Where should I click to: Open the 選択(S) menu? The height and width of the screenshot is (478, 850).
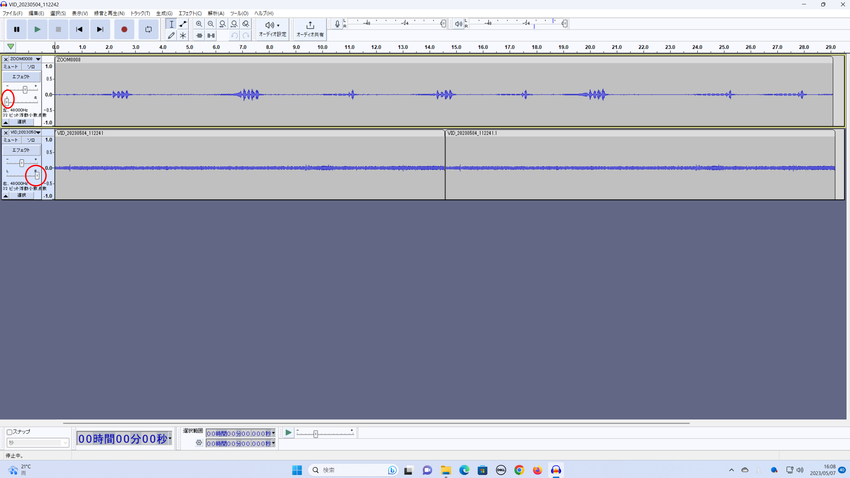point(58,13)
